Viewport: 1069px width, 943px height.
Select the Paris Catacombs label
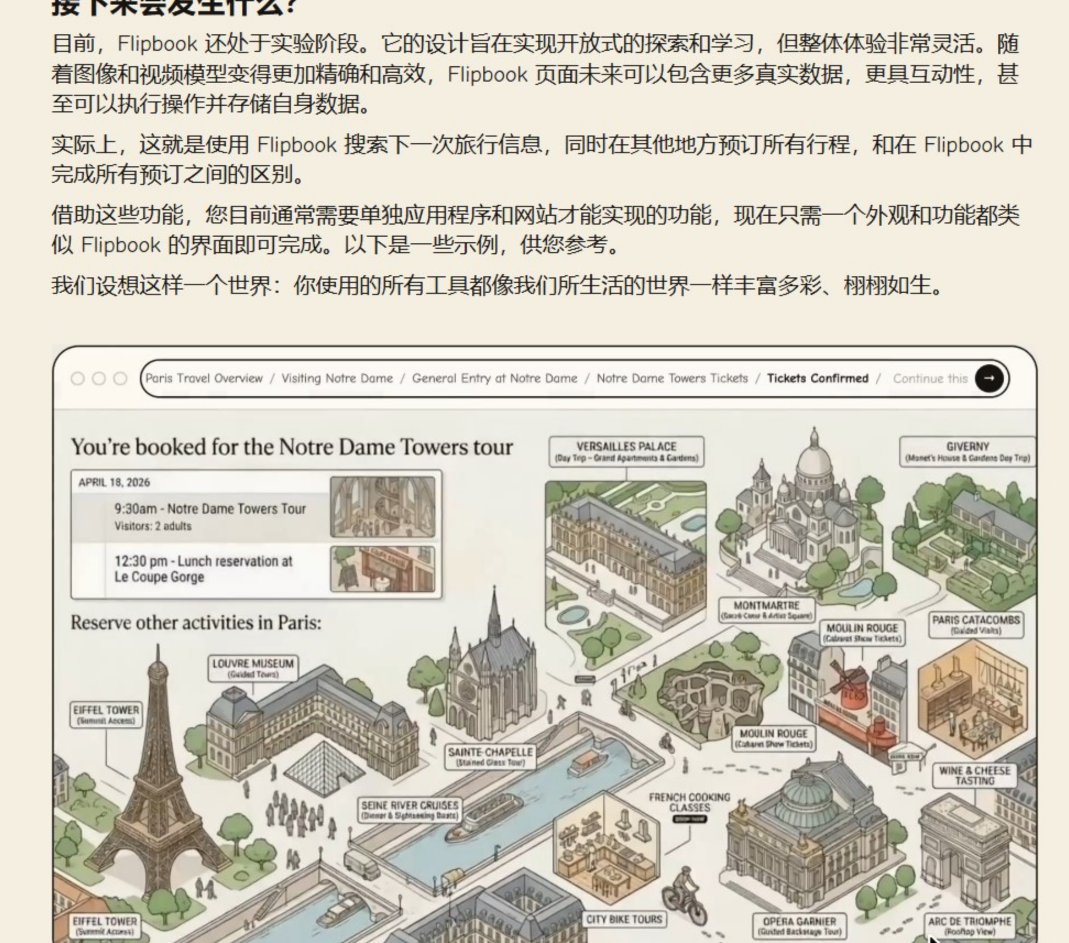[x=976, y=625]
